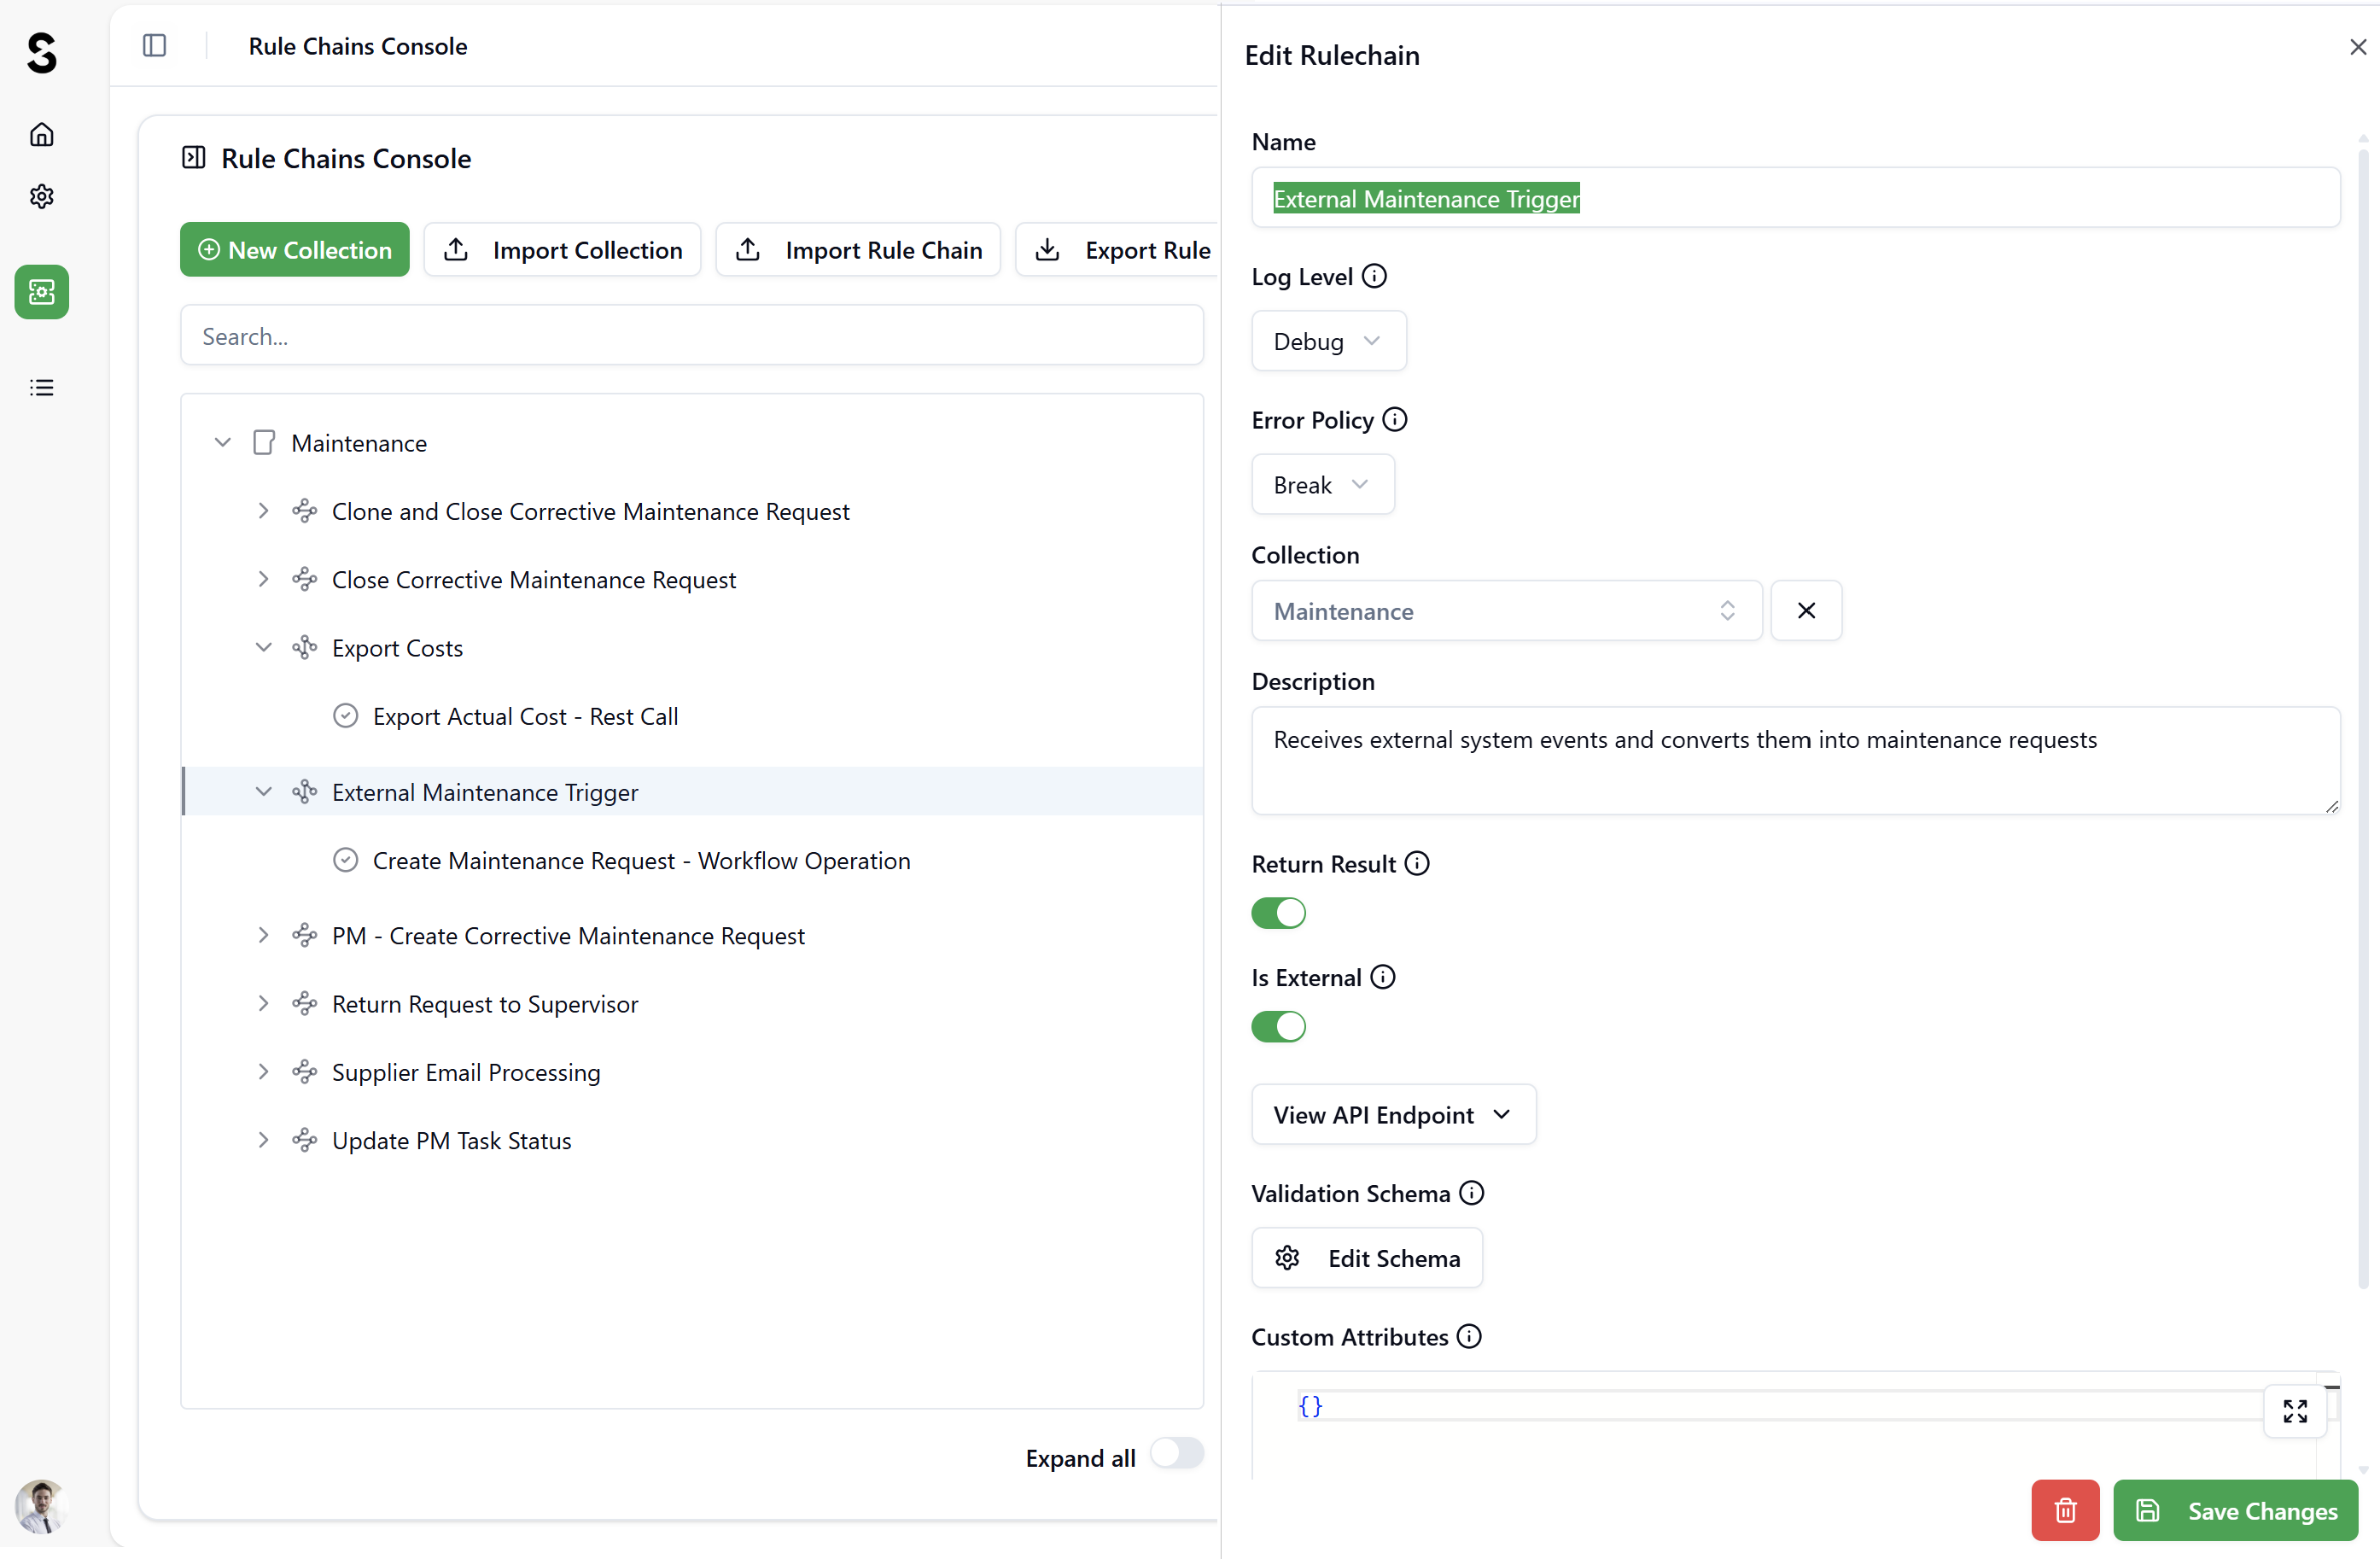2380x1559 pixels.
Task: Expand Supplier Email Processing chevron
Action: click(x=263, y=1072)
